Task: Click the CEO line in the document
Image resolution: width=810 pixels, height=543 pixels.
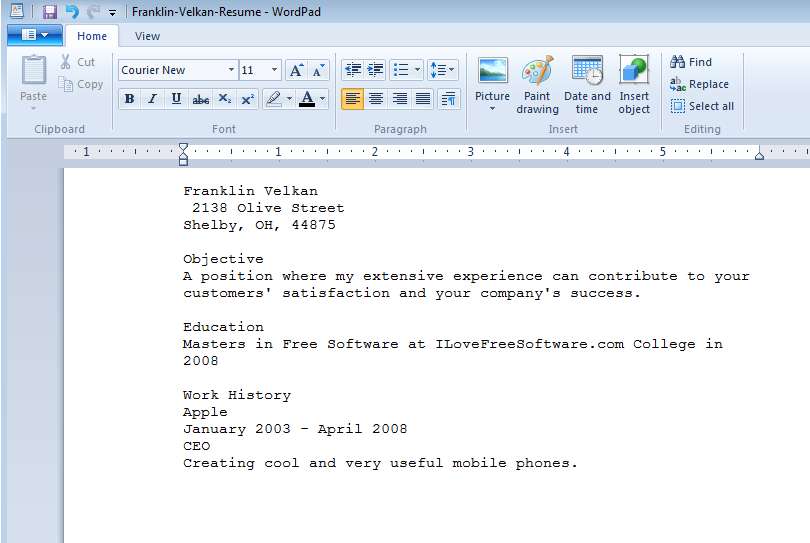Action: point(197,446)
